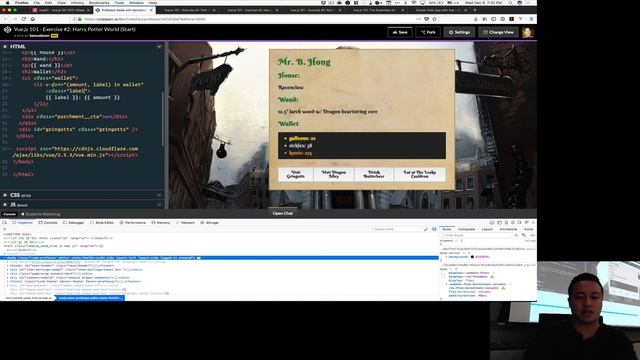The height and width of the screenshot is (360, 640).
Task: Open the macOS File menu
Action: tap(36, 3)
